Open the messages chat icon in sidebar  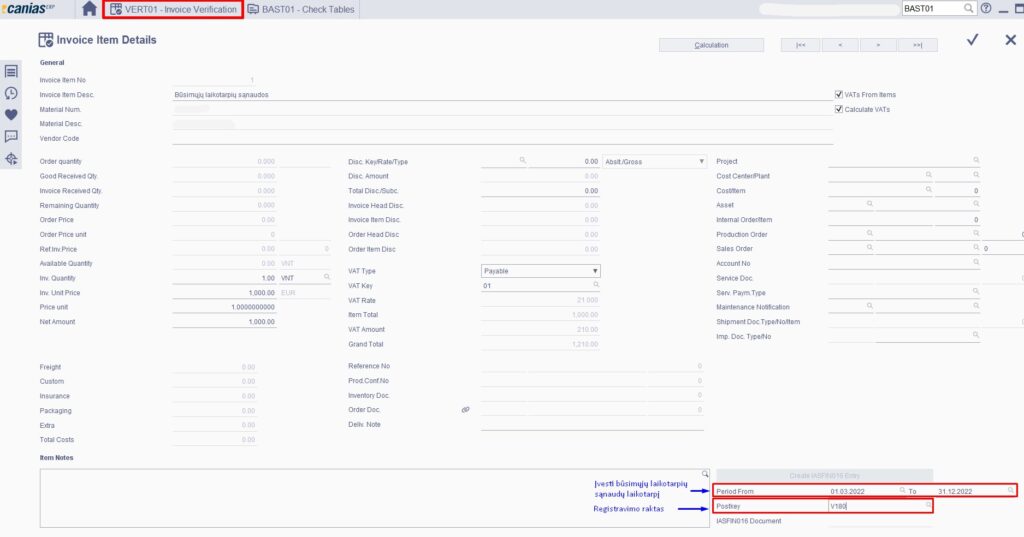coord(11,137)
